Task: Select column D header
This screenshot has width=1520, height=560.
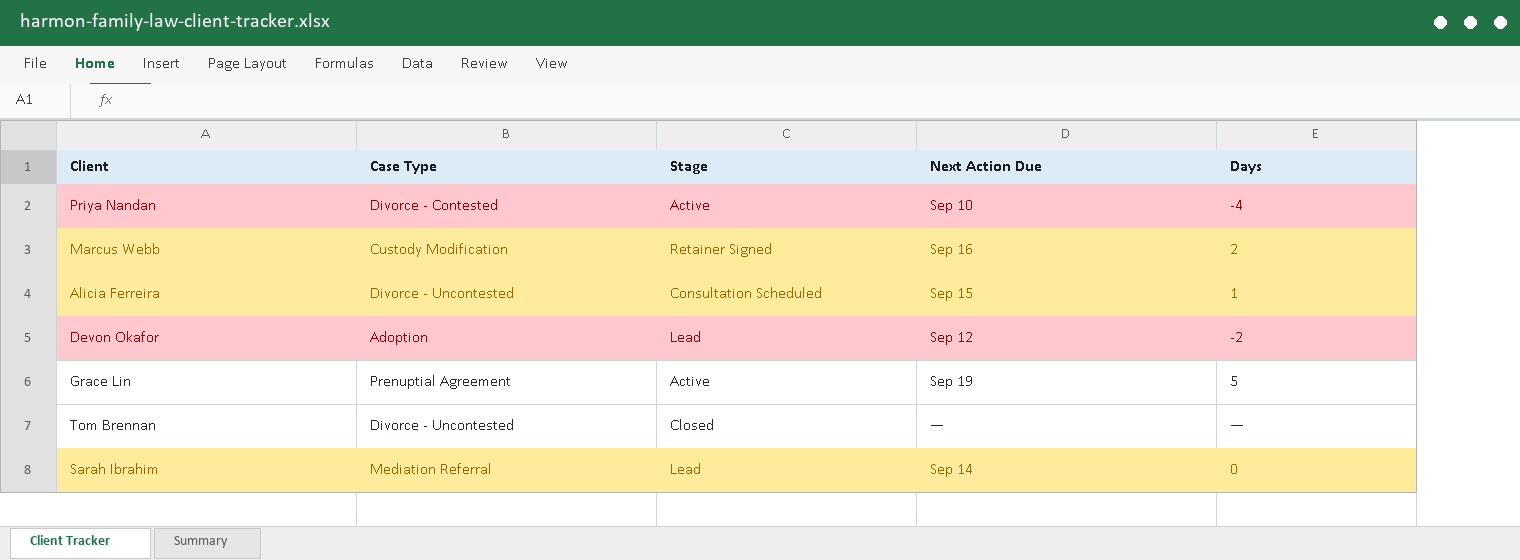Action: (1066, 134)
